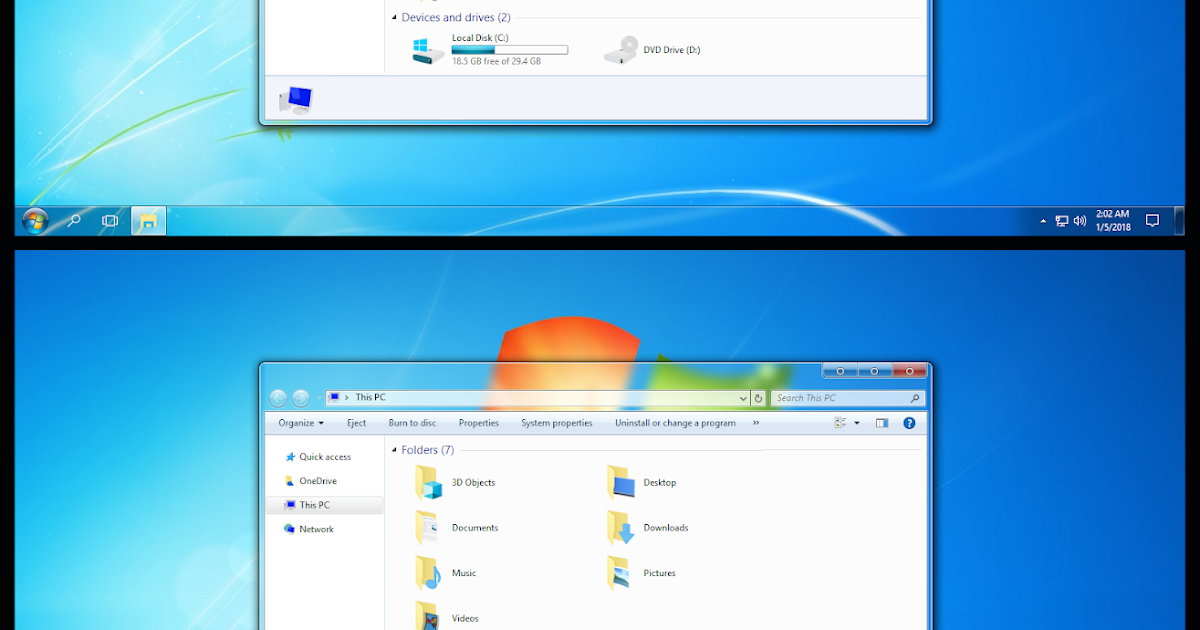Click the Change your view icon
This screenshot has height=630, width=1200.
(x=840, y=423)
